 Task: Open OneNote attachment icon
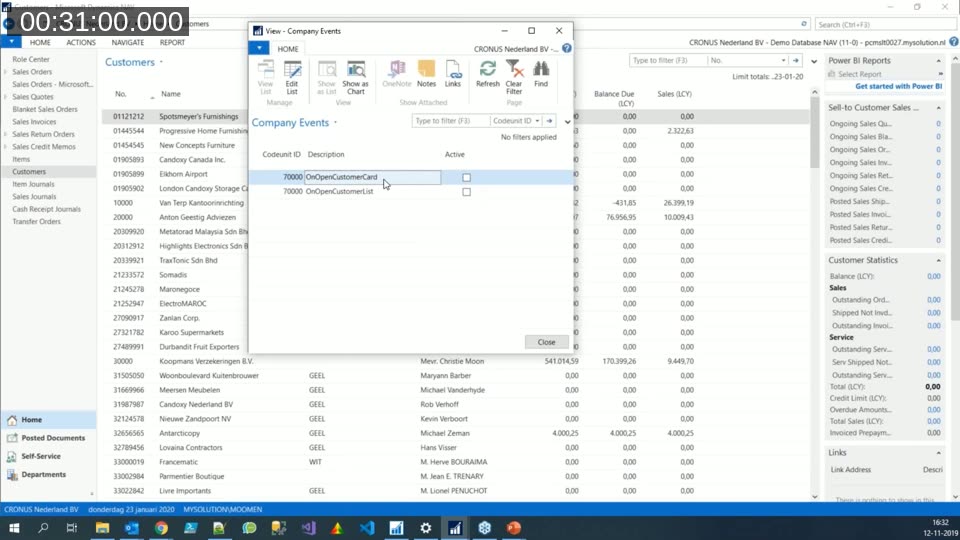pos(397,75)
